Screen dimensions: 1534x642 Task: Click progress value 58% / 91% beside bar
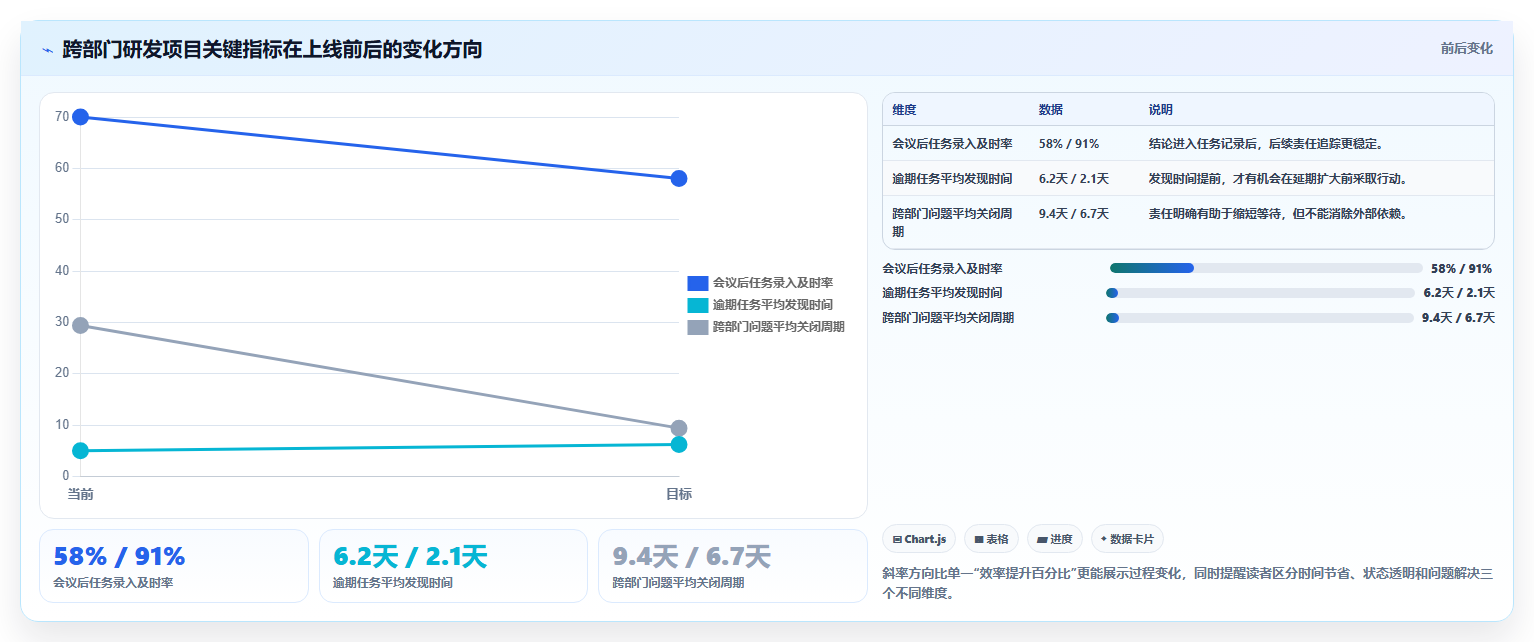1461,268
